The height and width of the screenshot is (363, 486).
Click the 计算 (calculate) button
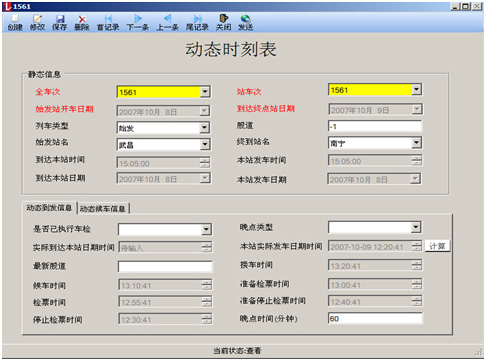point(437,246)
